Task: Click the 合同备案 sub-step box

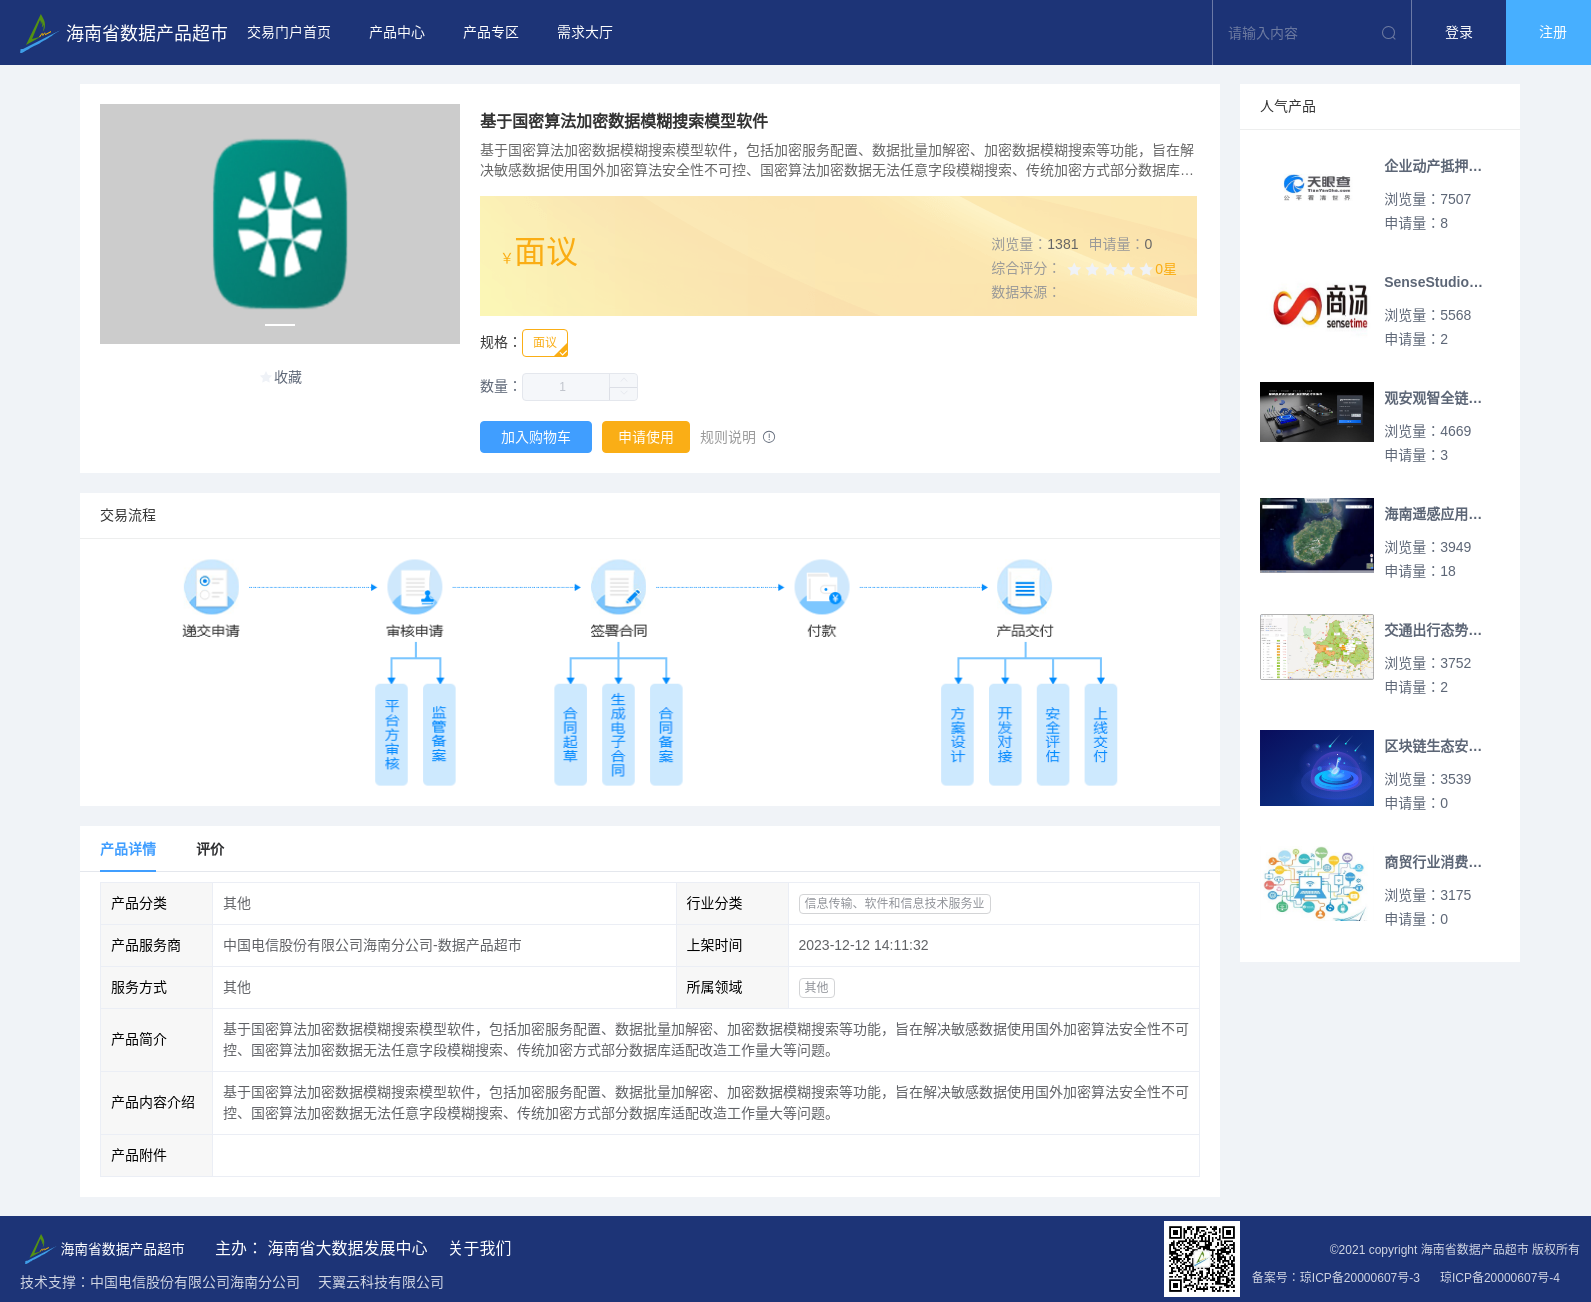Action: 666,735
